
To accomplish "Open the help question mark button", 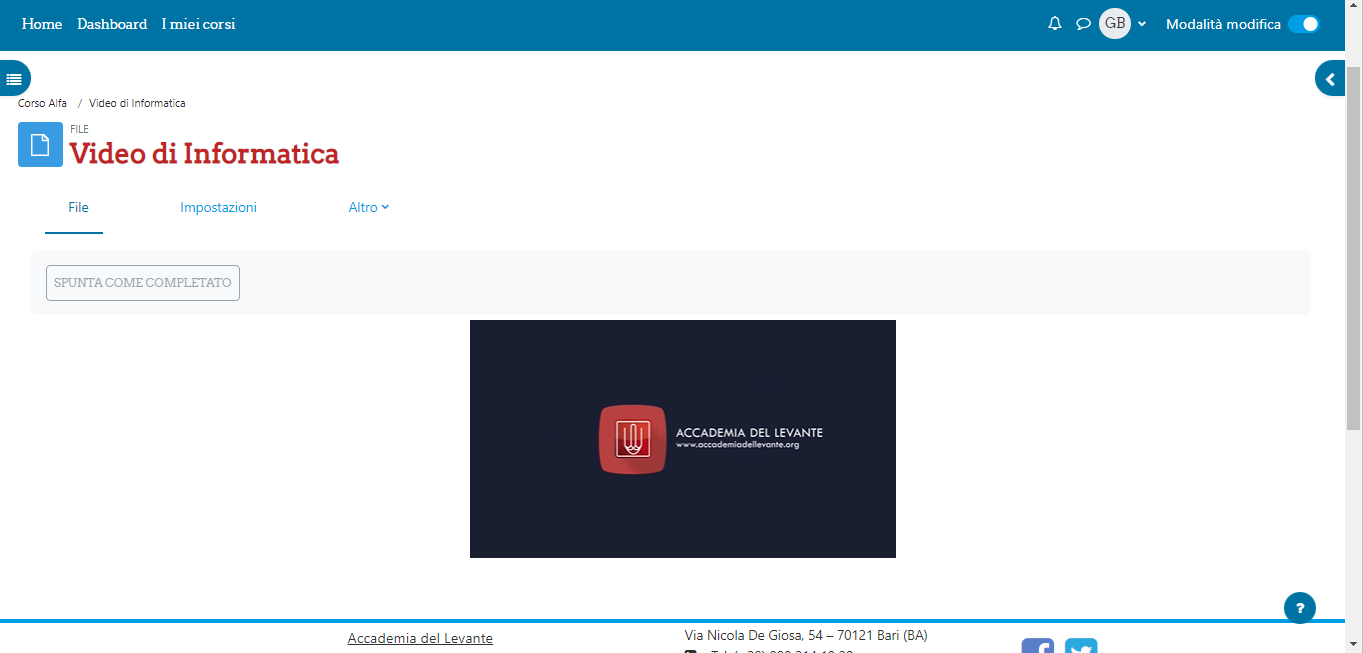I will point(1299,607).
